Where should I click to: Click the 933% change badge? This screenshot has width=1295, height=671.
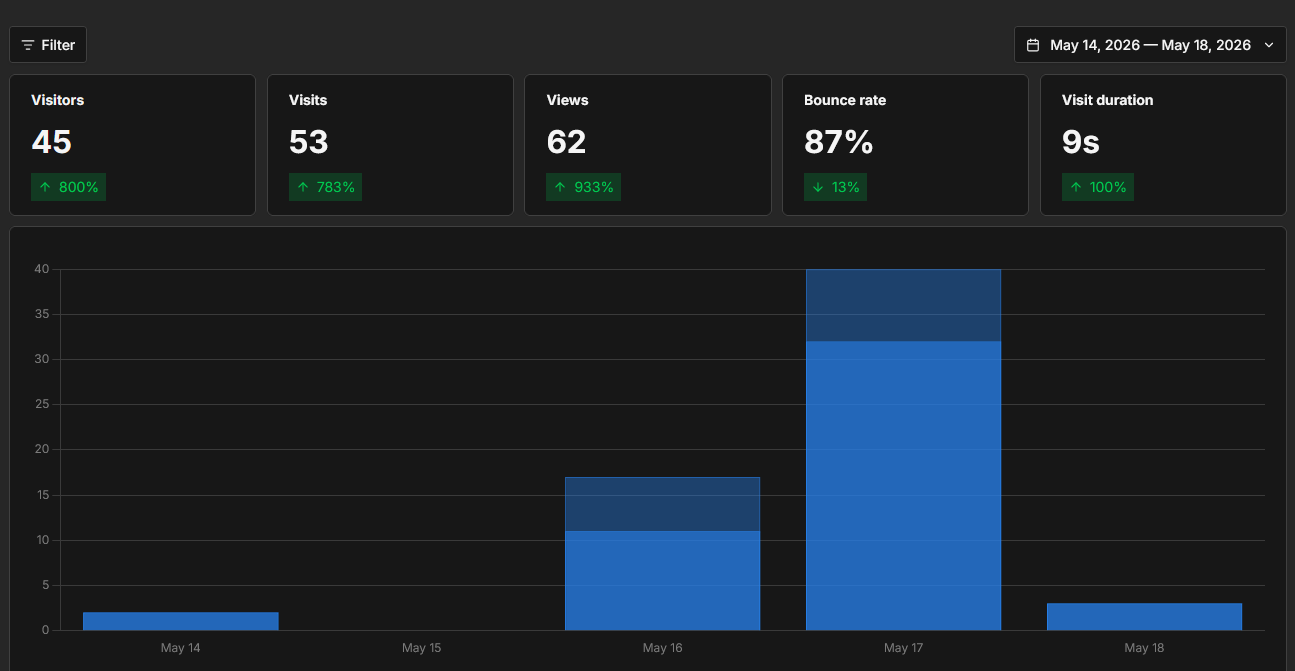(583, 187)
